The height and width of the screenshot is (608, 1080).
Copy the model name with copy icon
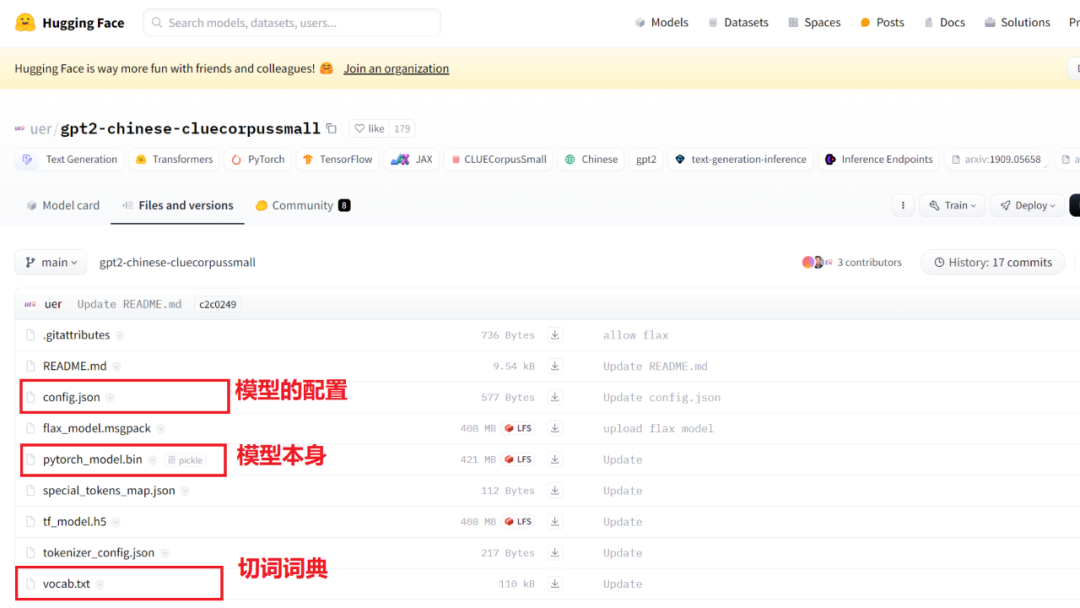(331, 129)
